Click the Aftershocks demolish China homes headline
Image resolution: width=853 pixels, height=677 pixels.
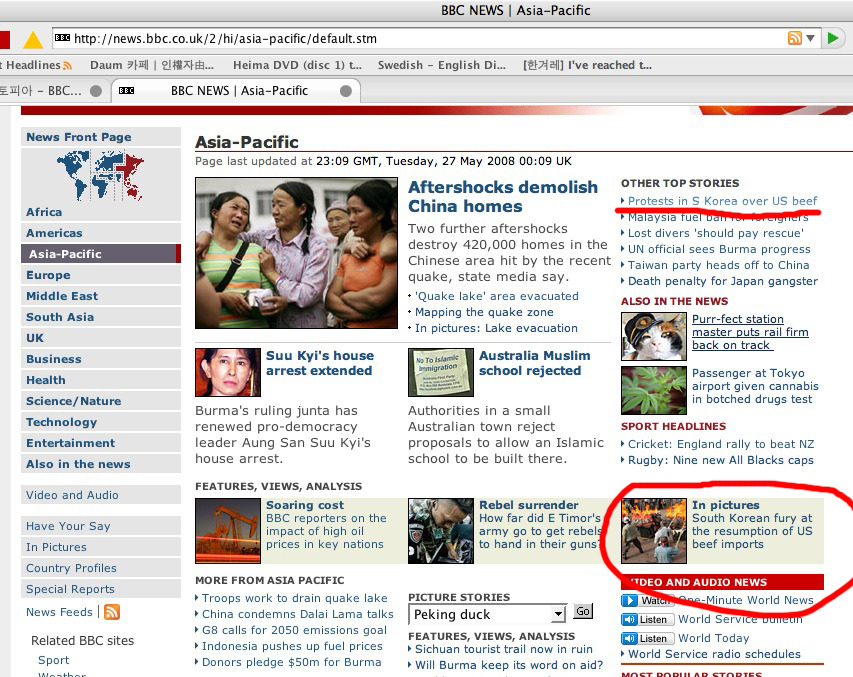pos(503,196)
